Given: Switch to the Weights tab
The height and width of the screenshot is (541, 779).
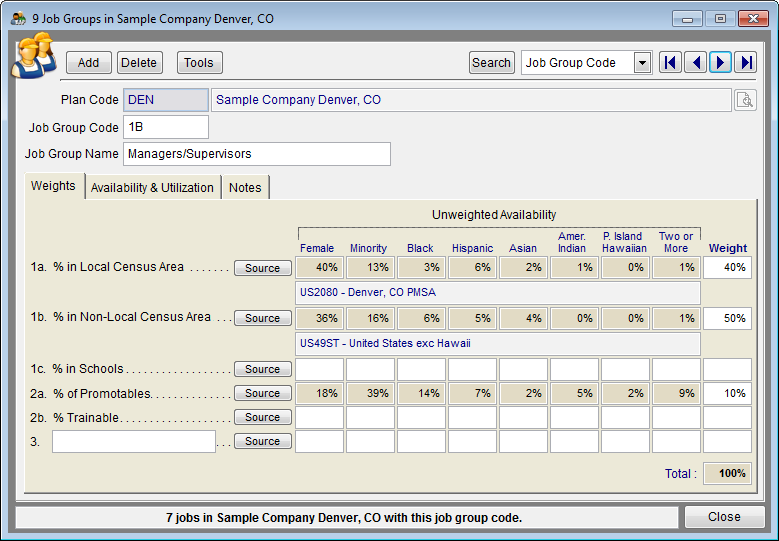Looking at the screenshot, I should tap(53, 186).
